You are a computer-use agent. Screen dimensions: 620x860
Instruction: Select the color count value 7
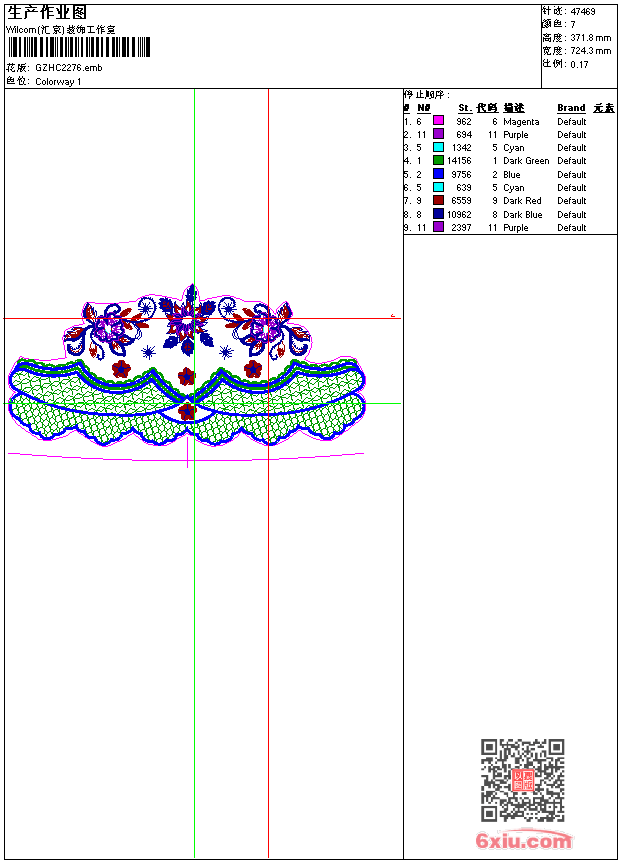pos(573,25)
